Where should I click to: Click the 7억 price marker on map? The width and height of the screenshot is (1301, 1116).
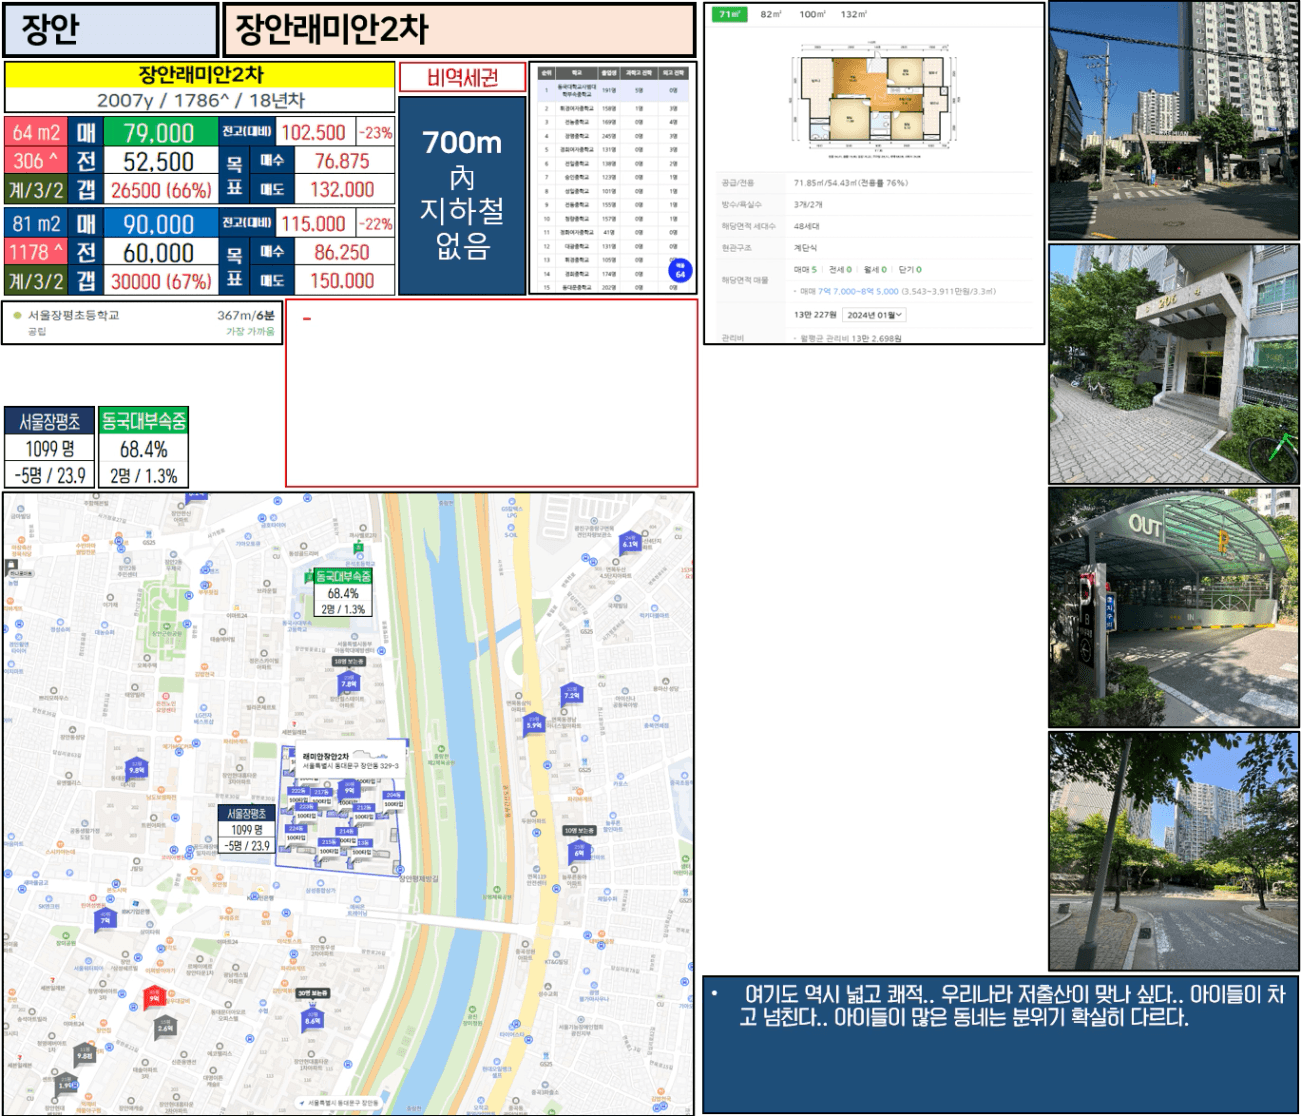(105, 918)
